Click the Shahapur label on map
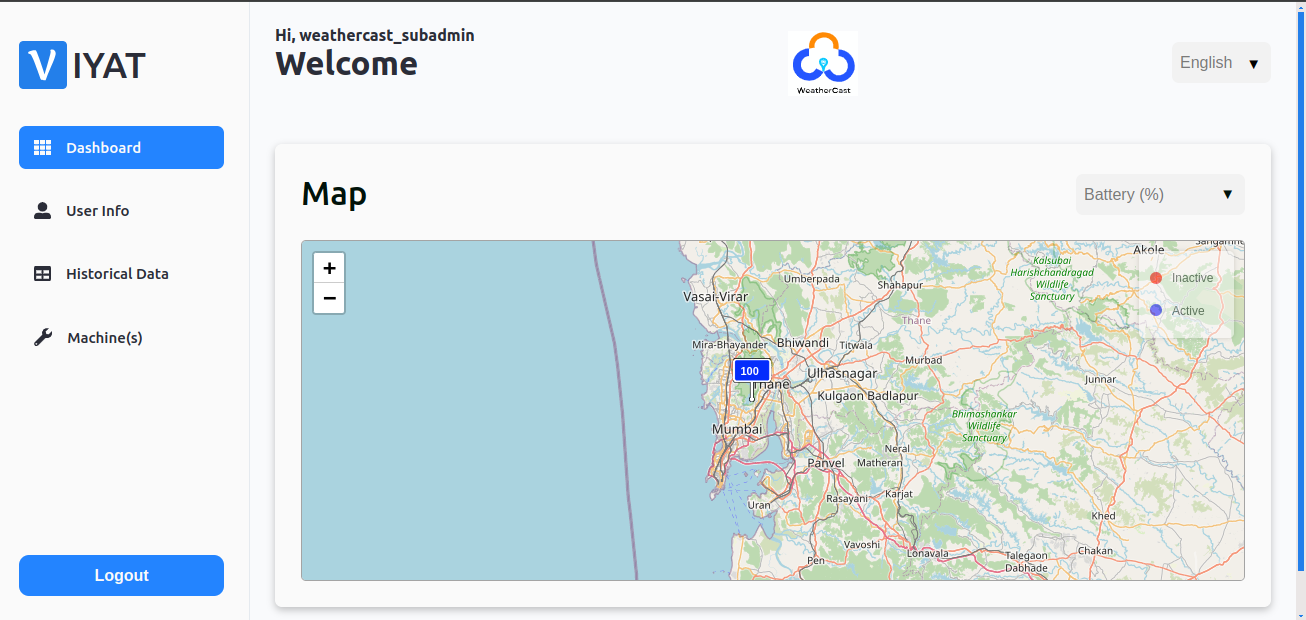 click(899, 285)
